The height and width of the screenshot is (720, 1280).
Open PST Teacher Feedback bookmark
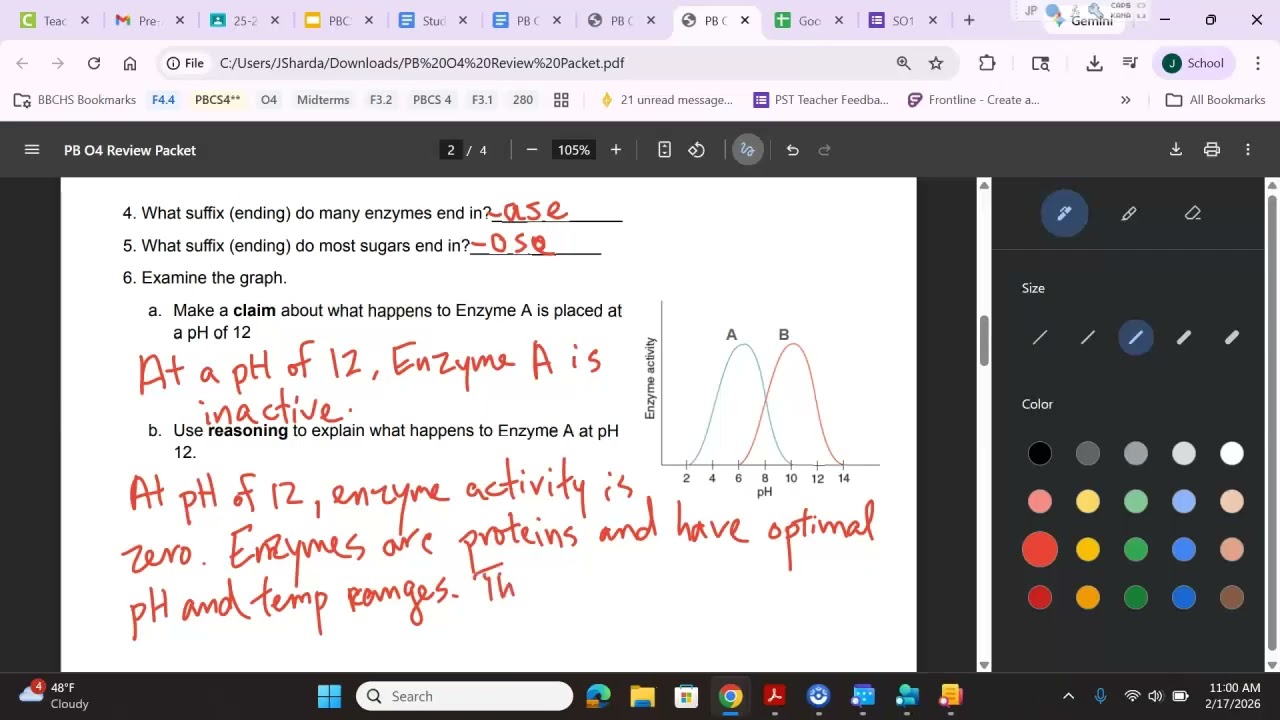tap(821, 100)
